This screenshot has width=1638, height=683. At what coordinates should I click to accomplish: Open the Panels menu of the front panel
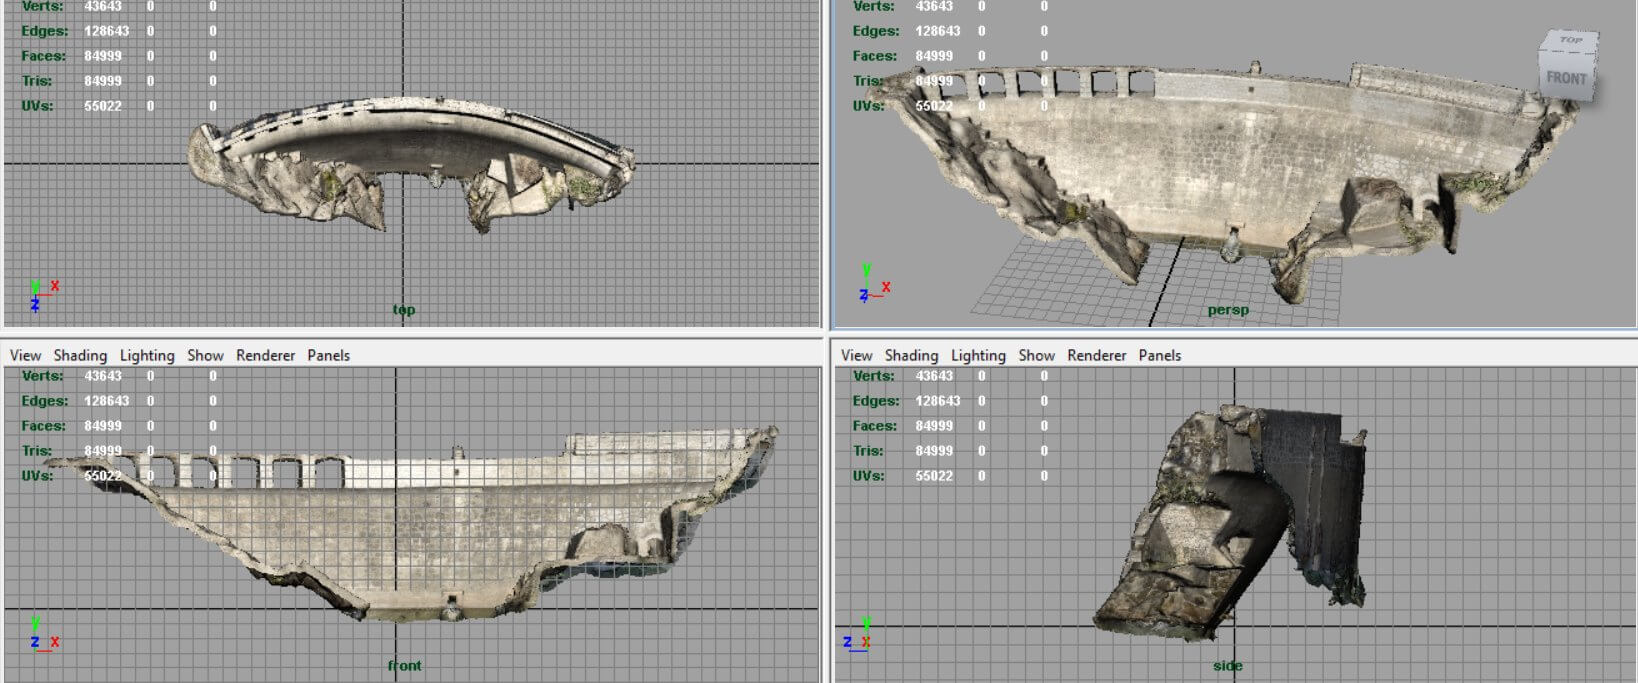point(328,355)
